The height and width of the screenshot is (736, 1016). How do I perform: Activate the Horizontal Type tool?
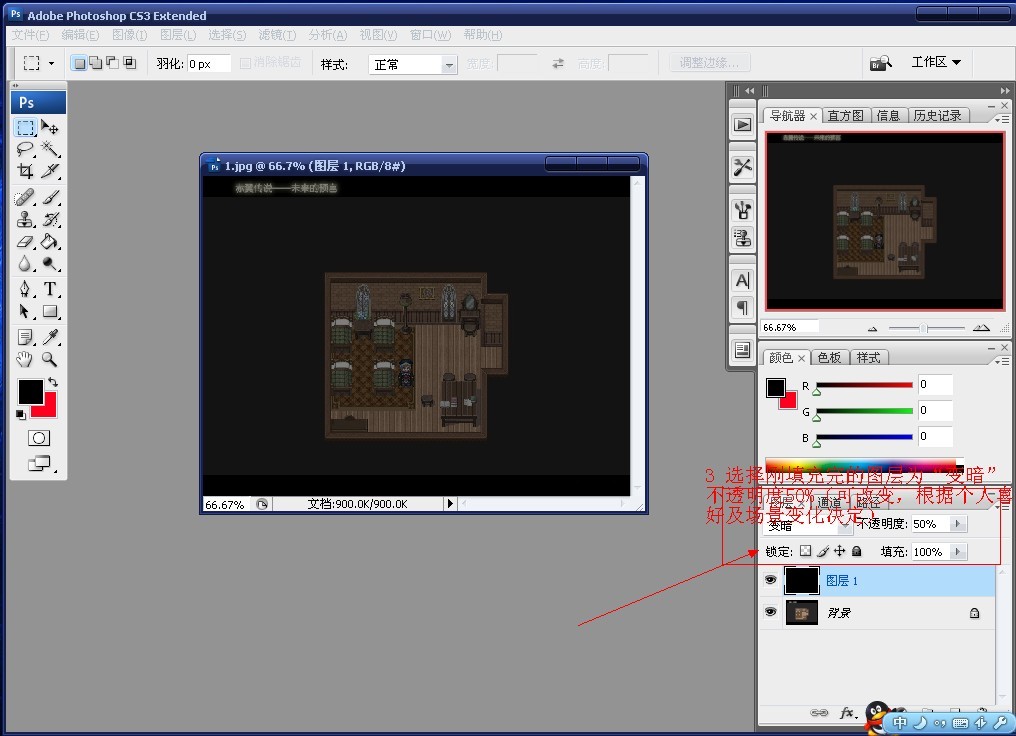[50, 289]
